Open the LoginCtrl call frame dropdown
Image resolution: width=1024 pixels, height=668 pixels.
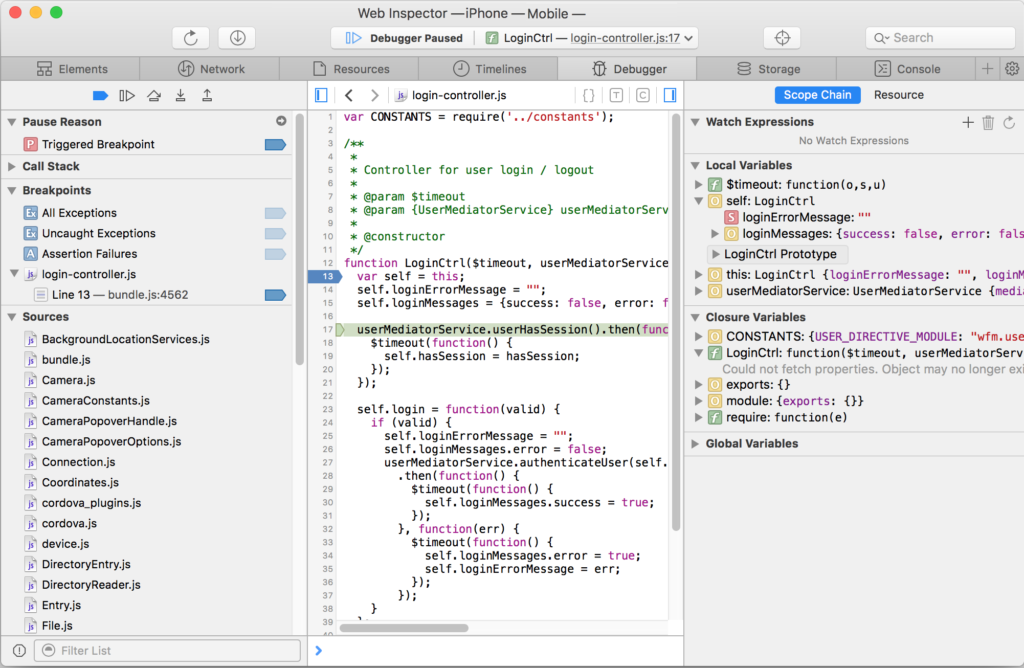click(x=590, y=38)
